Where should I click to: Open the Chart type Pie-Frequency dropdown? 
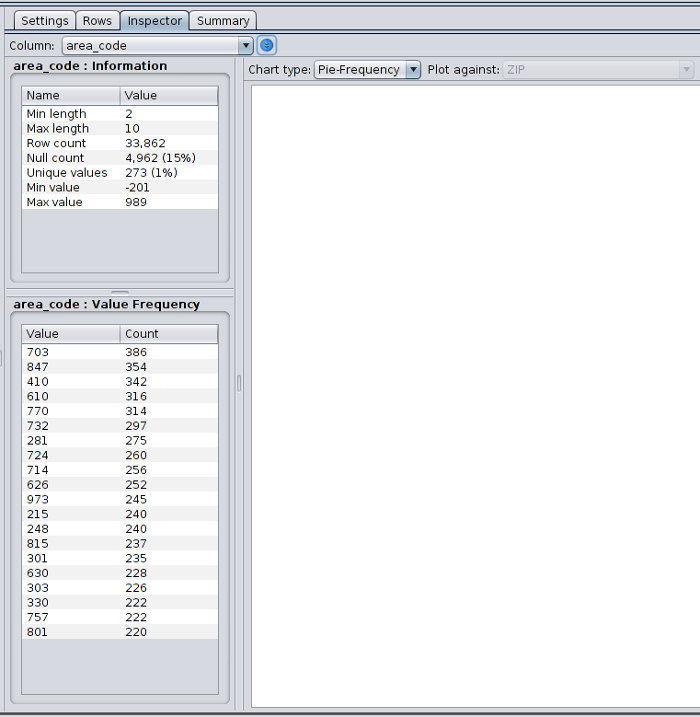pyautogui.click(x=367, y=70)
